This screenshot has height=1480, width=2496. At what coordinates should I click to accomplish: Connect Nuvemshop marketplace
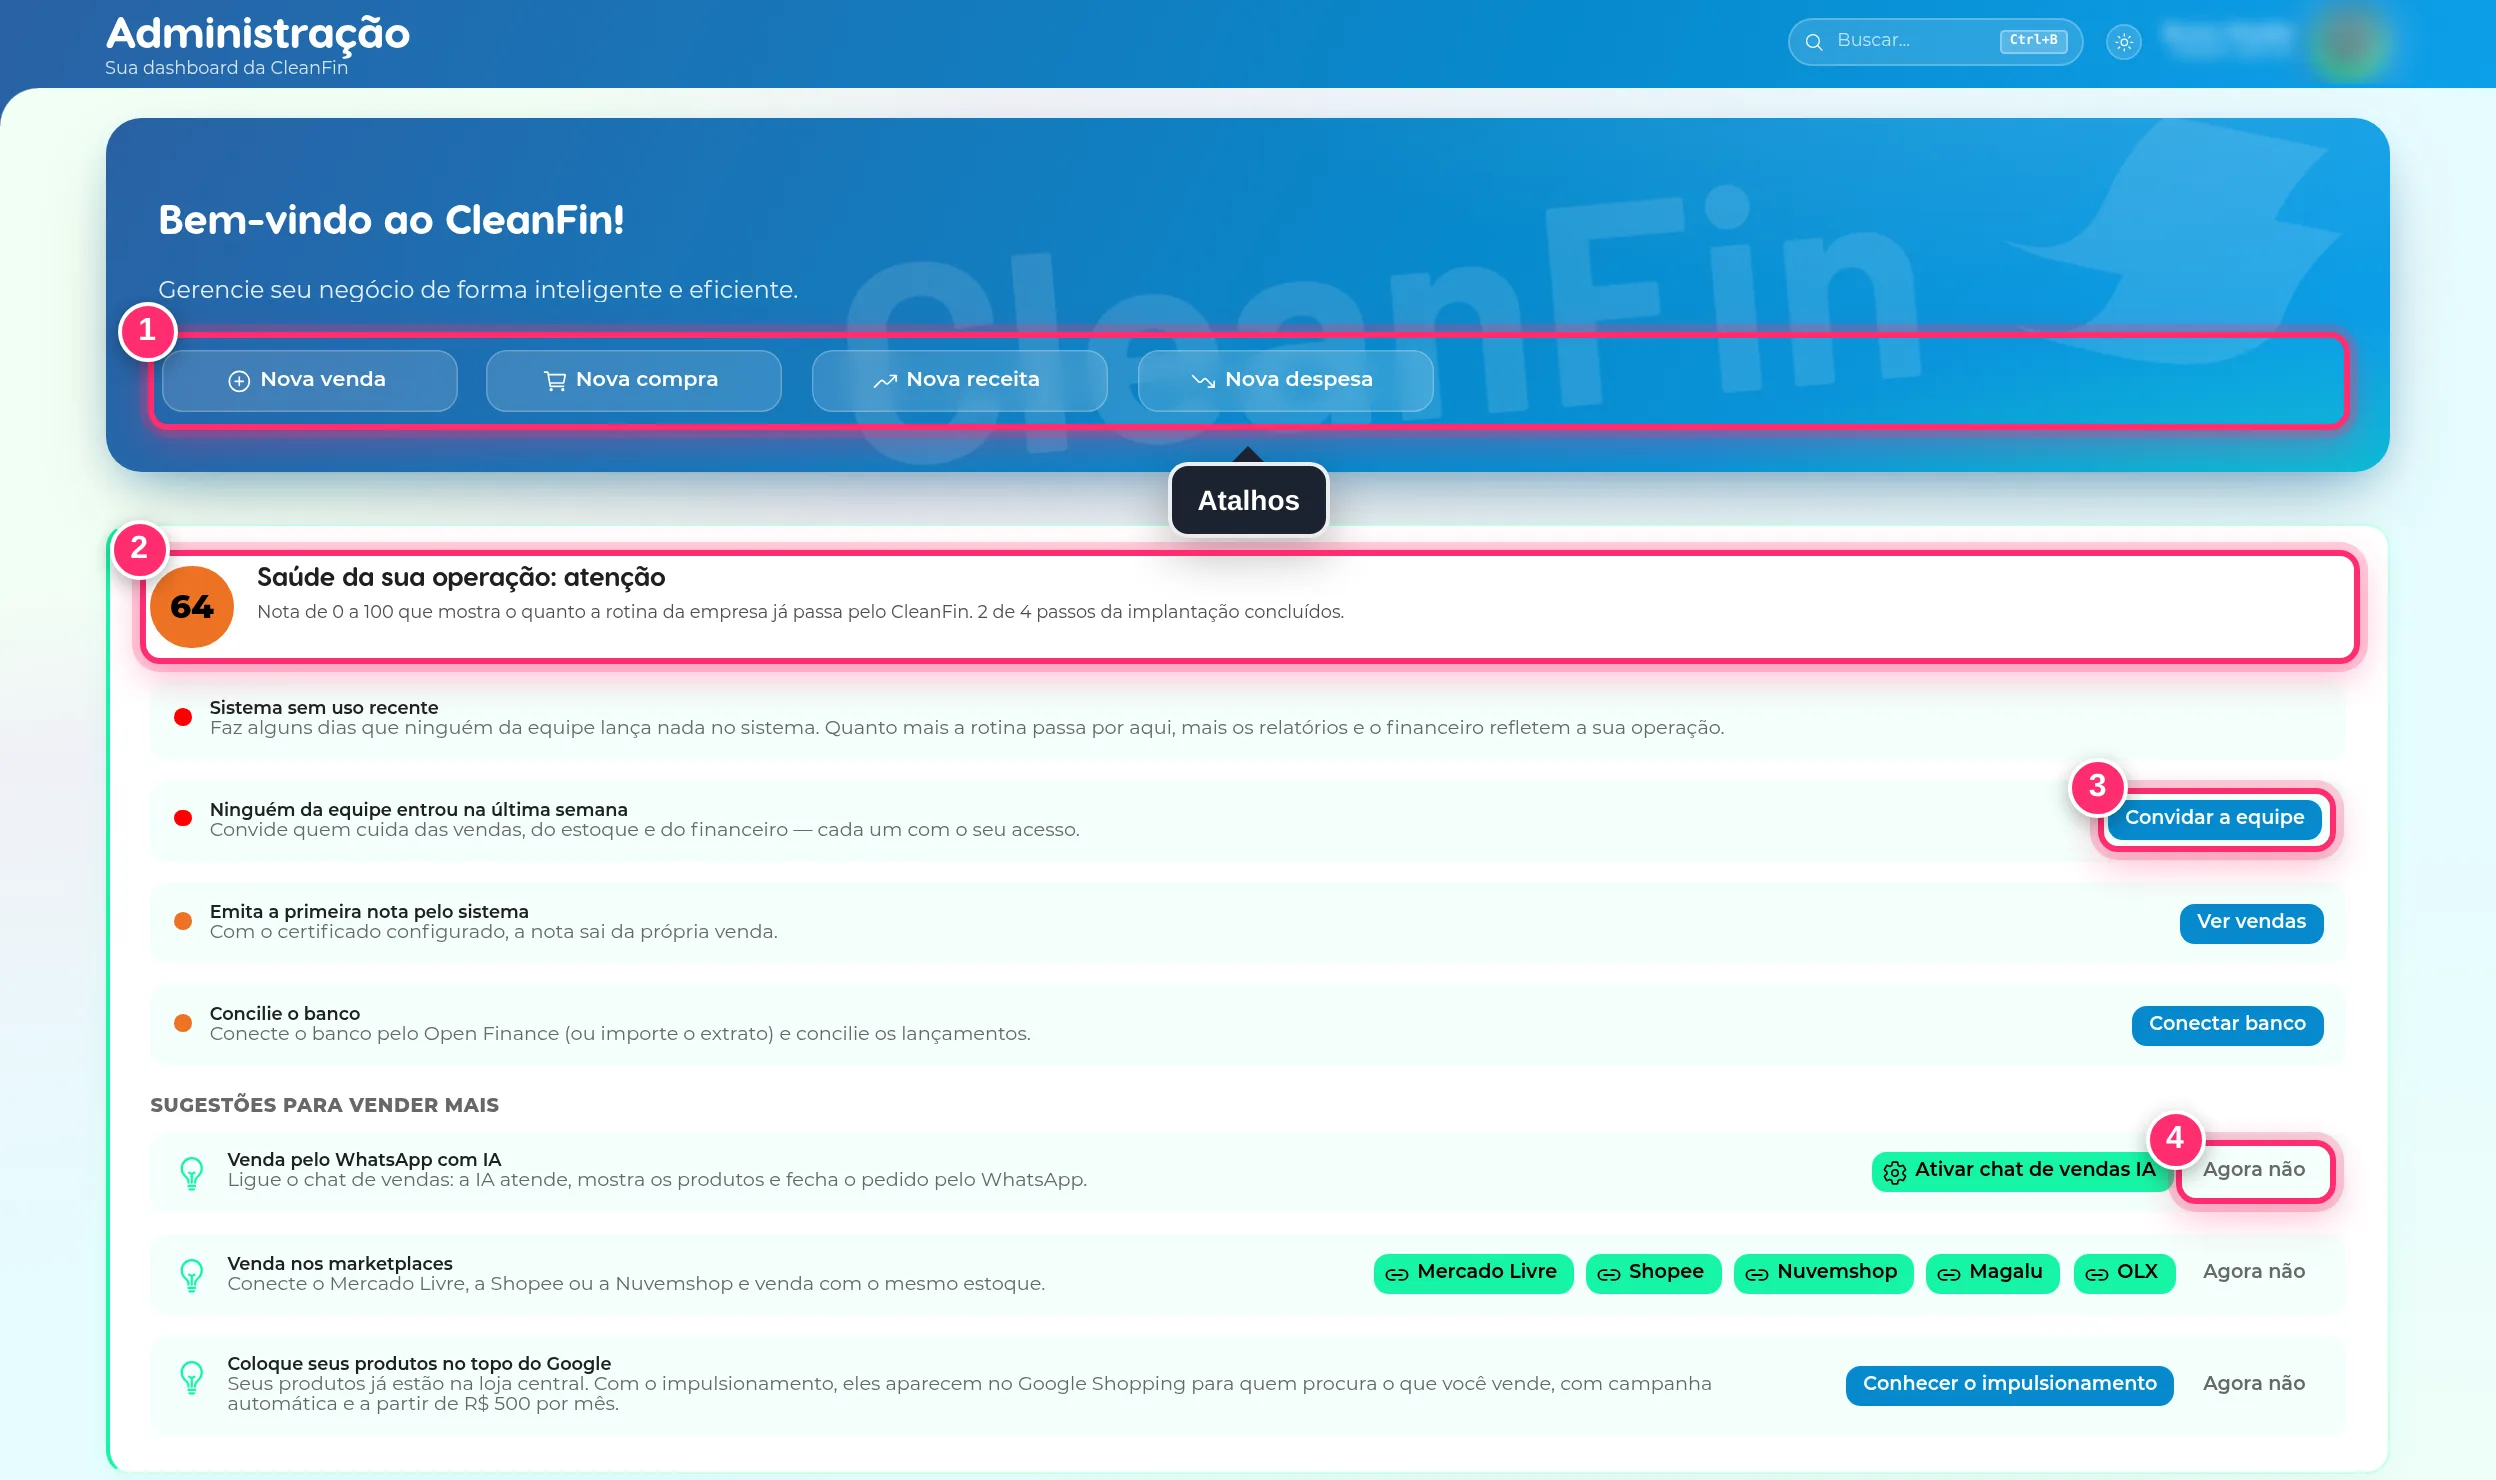coord(1823,1273)
